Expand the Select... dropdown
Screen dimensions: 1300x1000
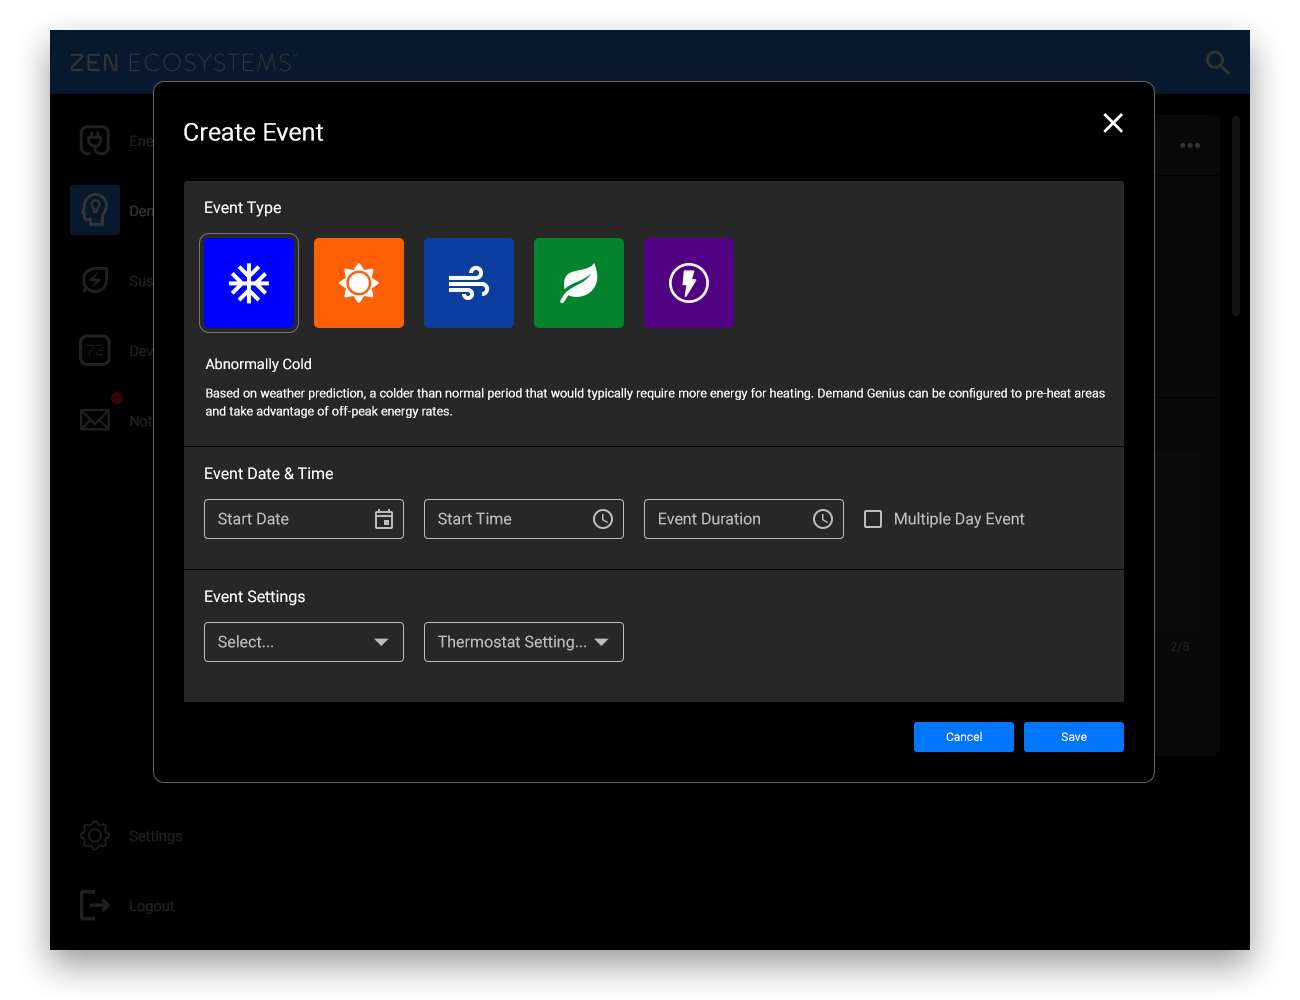[304, 642]
